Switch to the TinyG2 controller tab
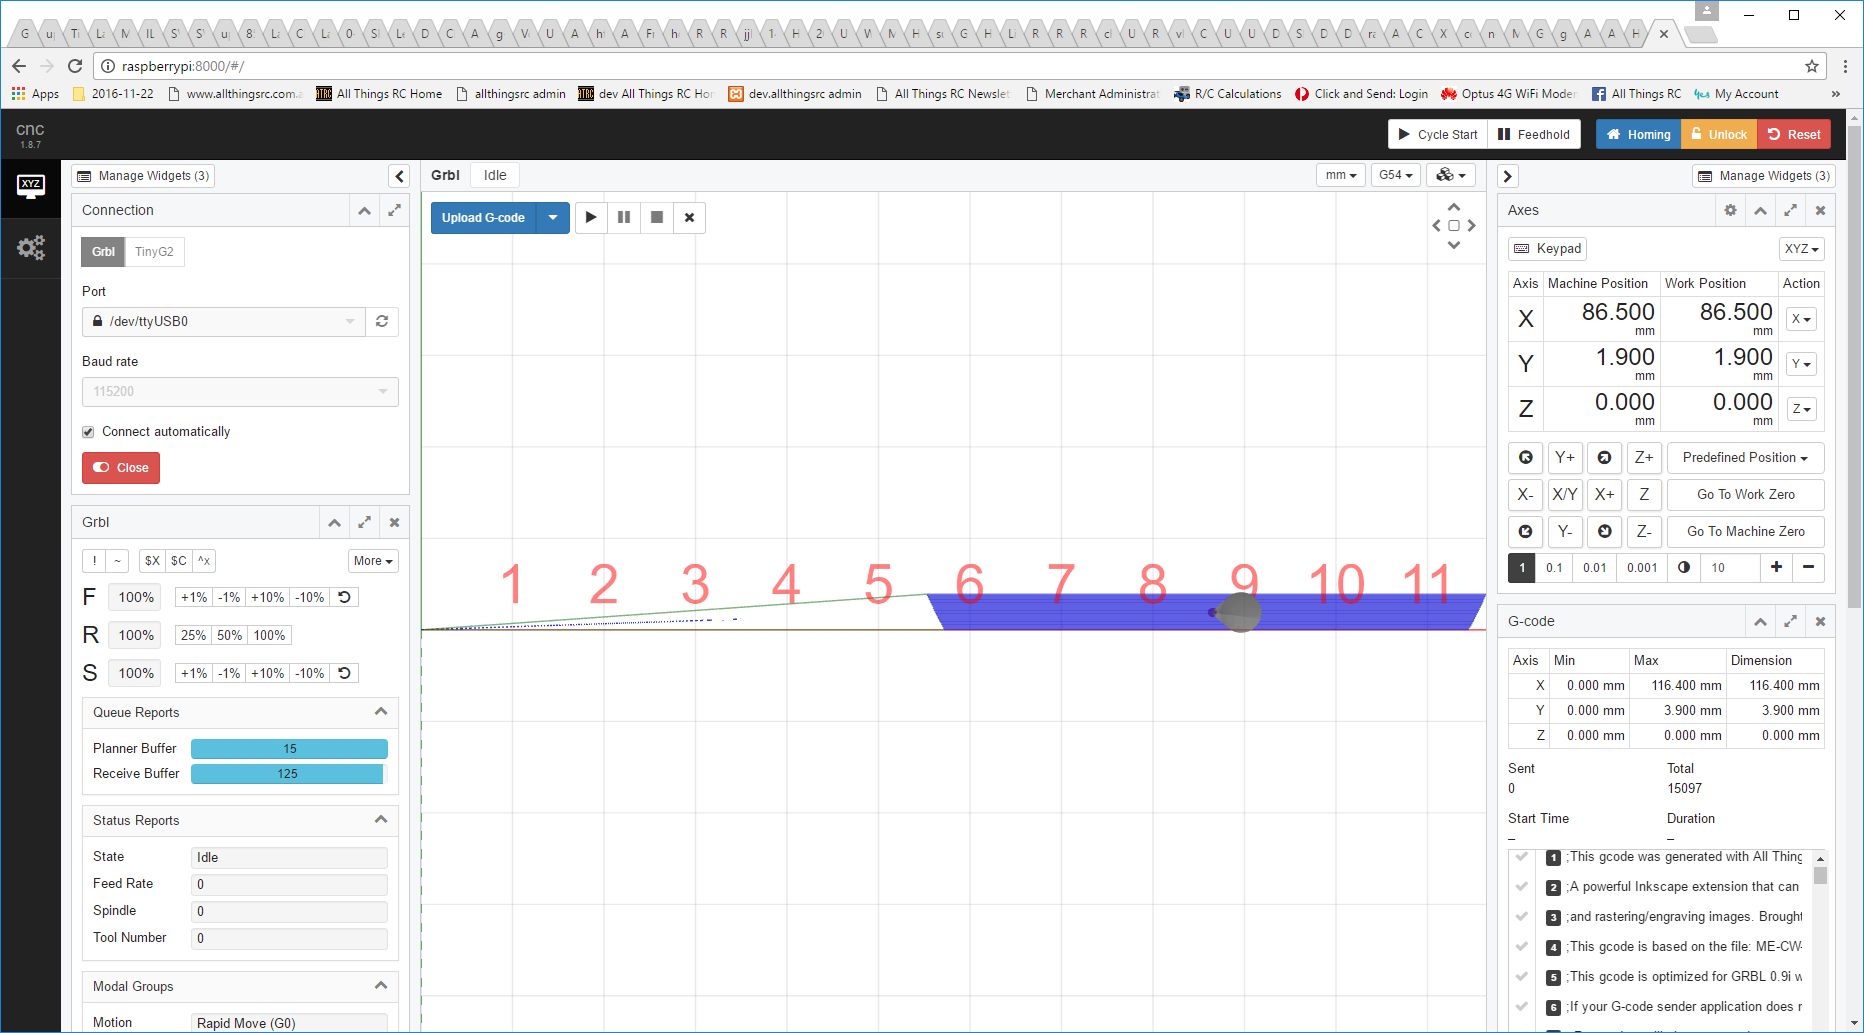Screen dimensions: 1864x1033 154,252
